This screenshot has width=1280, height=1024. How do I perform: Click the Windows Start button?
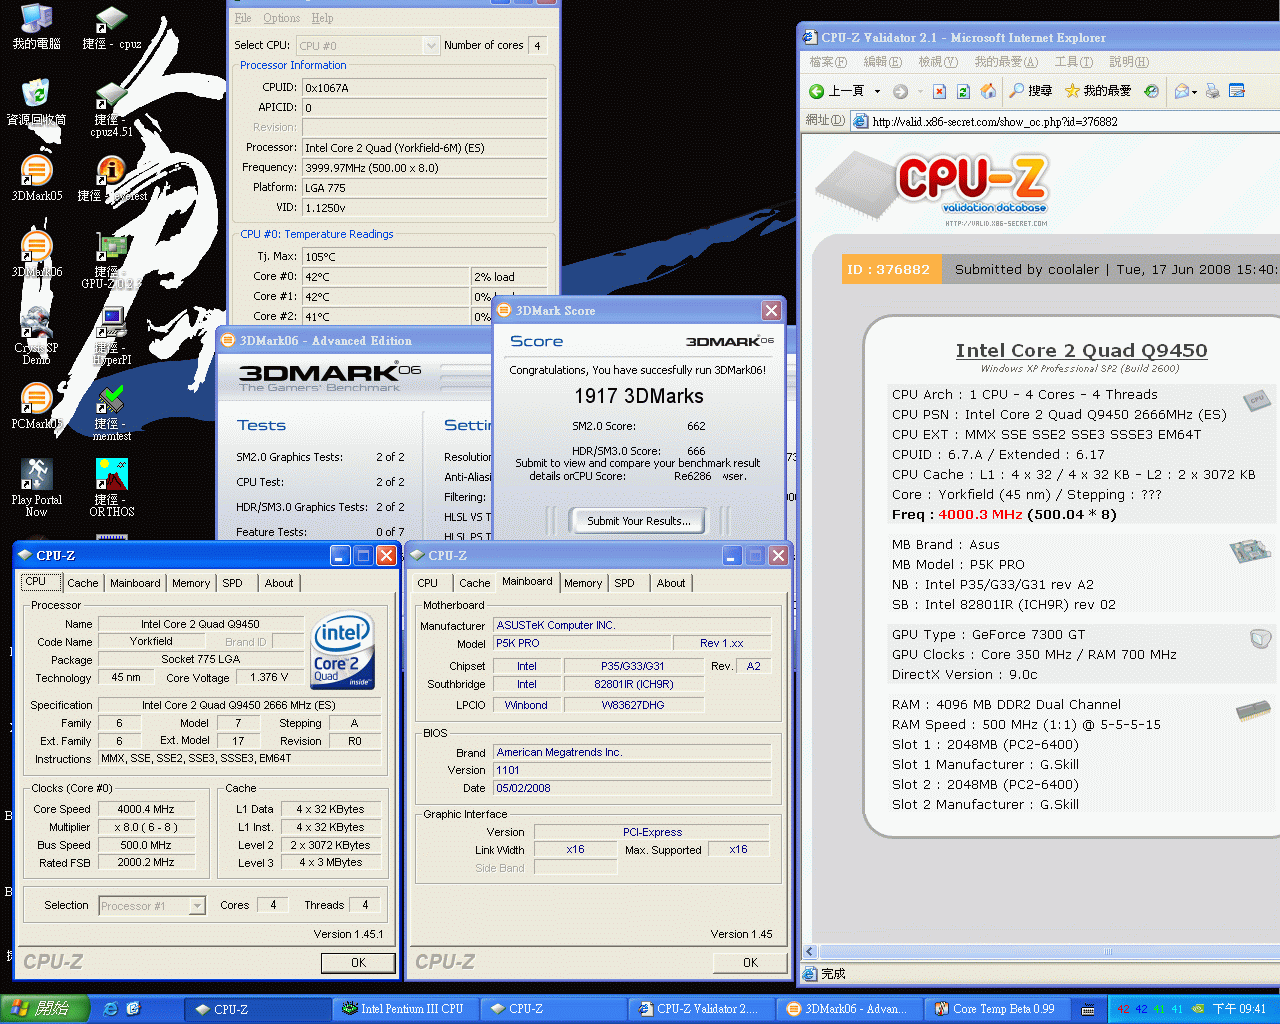(x=45, y=1009)
